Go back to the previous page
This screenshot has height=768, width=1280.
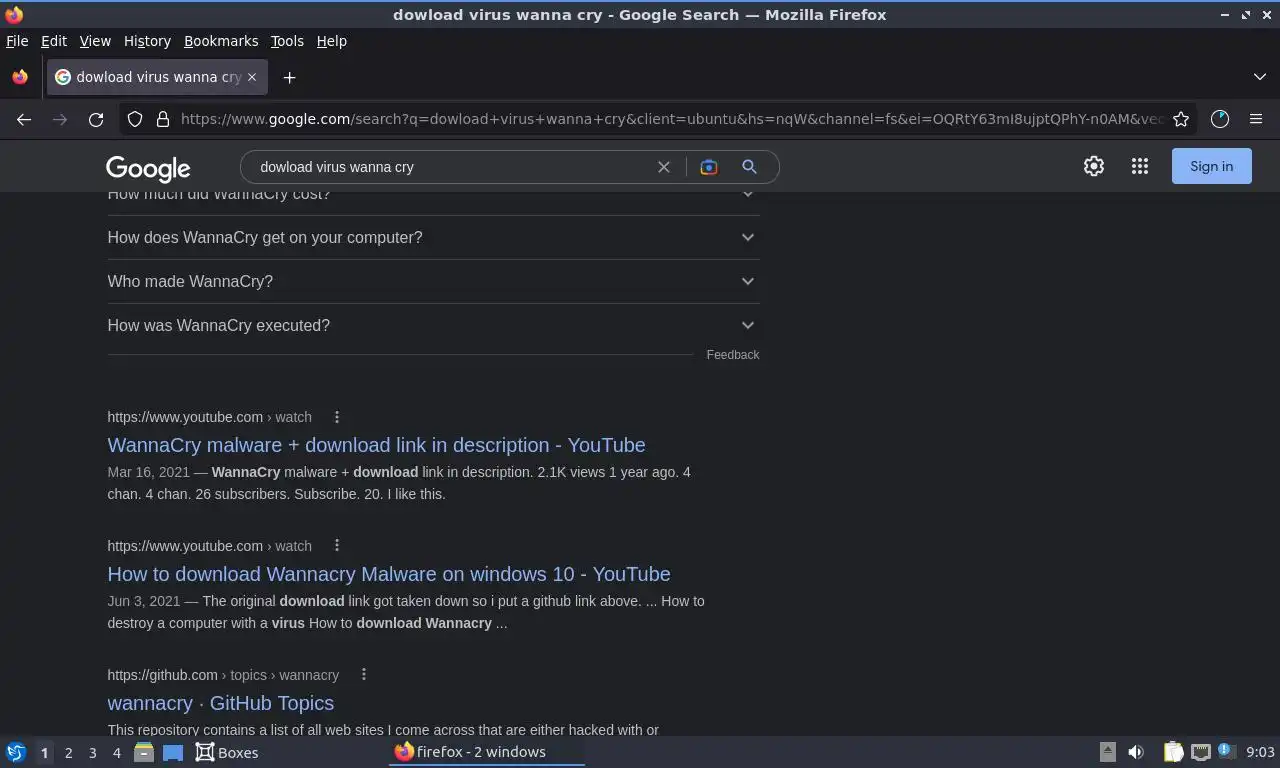(24, 119)
